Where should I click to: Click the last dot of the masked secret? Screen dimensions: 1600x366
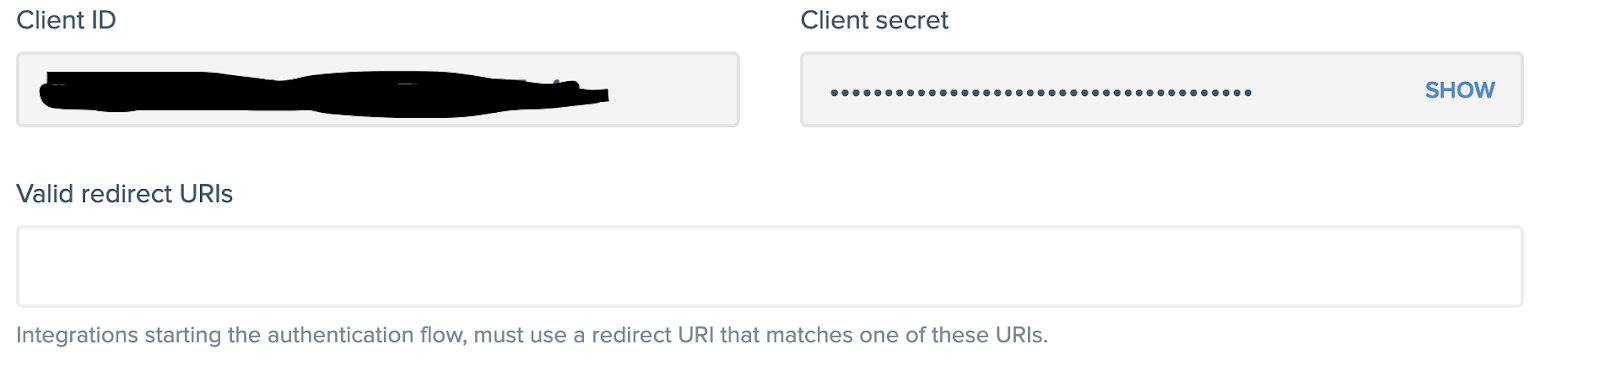pos(1248,93)
